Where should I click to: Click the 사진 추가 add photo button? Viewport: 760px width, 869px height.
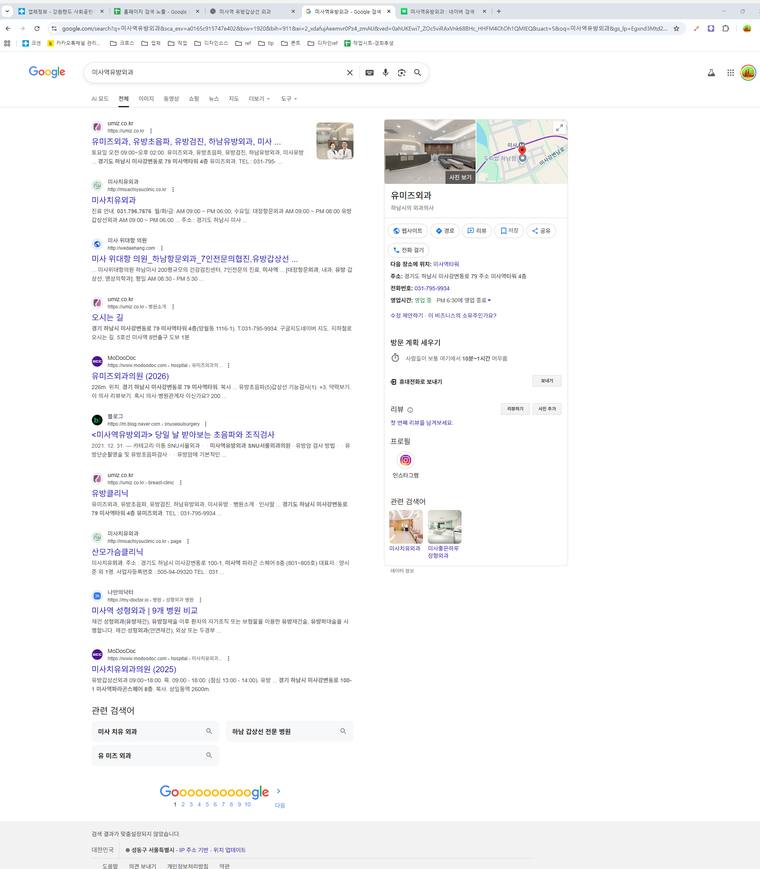tap(547, 408)
